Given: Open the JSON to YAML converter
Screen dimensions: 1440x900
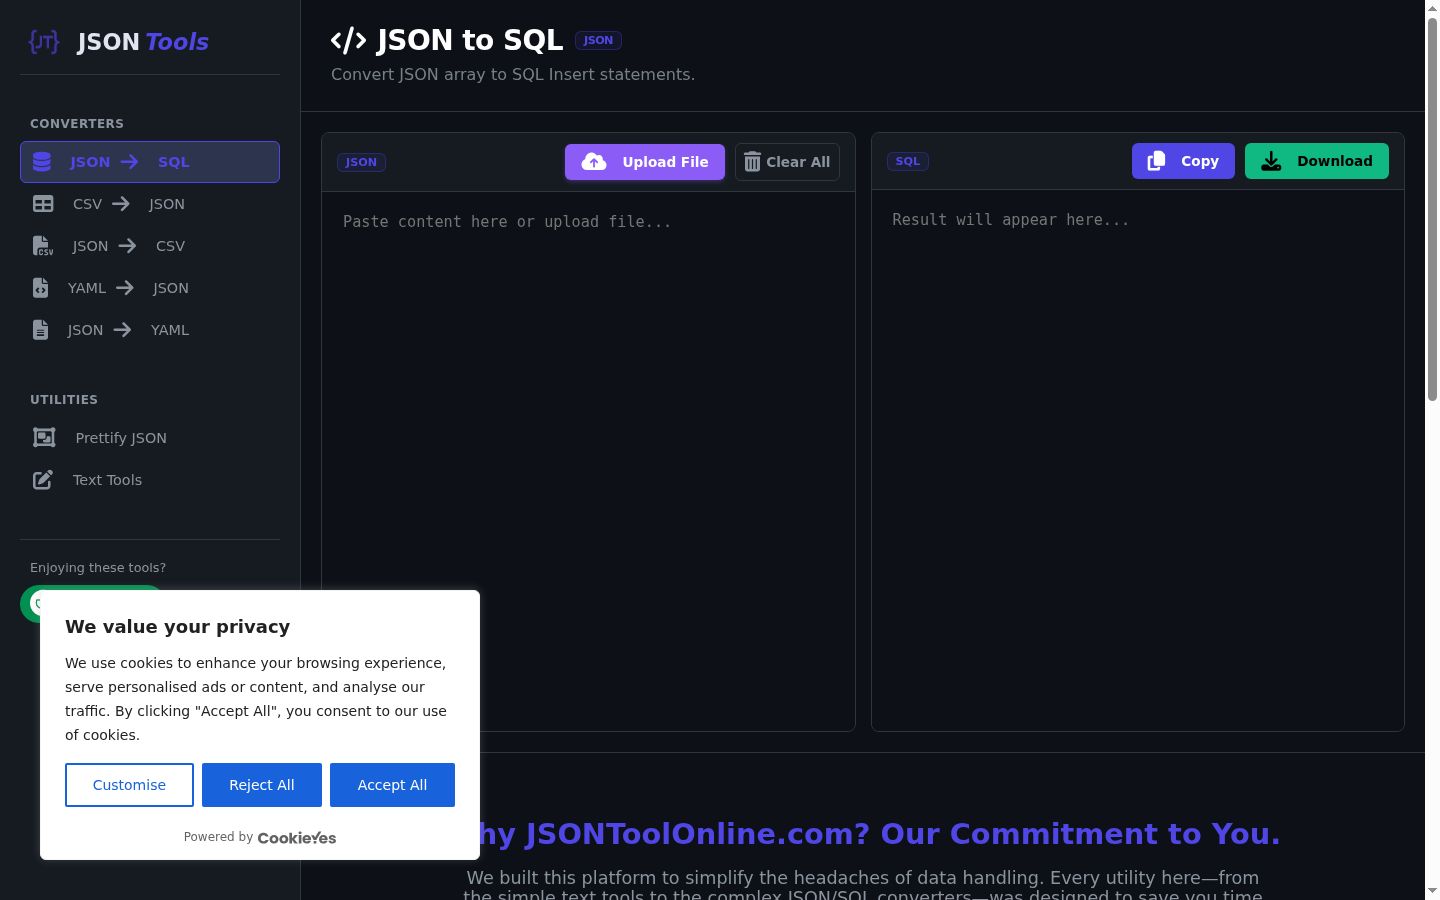Looking at the screenshot, I should coord(150,330).
